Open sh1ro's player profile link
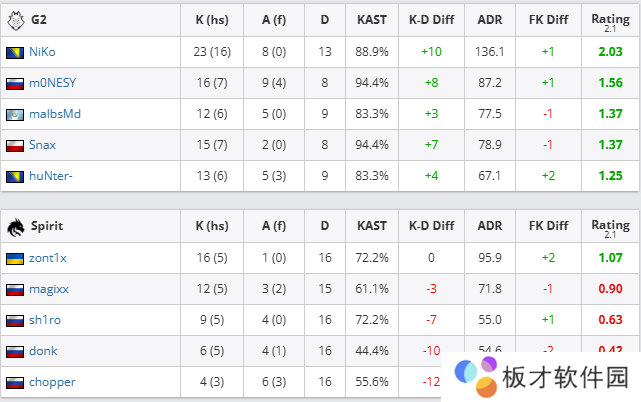The height and width of the screenshot is (402, 641). click(46, 320)
